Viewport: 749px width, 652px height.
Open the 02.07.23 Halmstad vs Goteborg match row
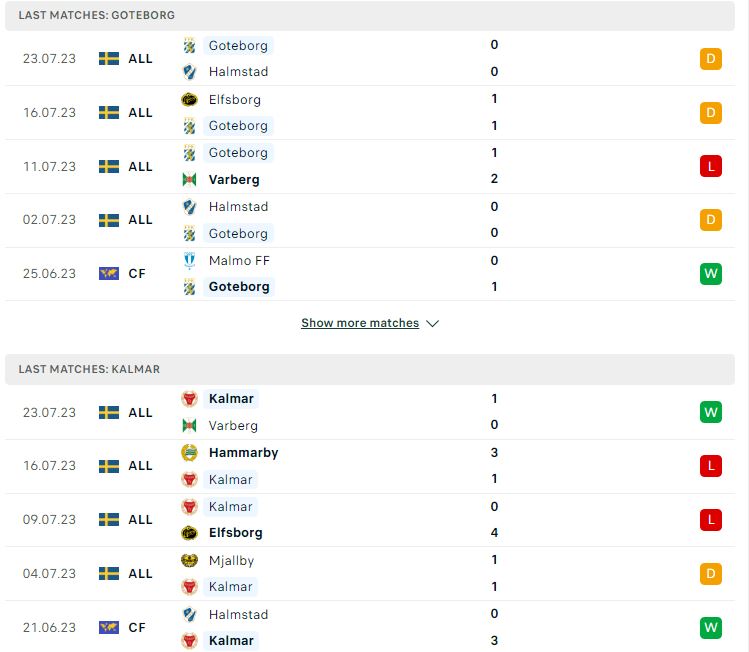pyautogui.click(x=370, y=220)
